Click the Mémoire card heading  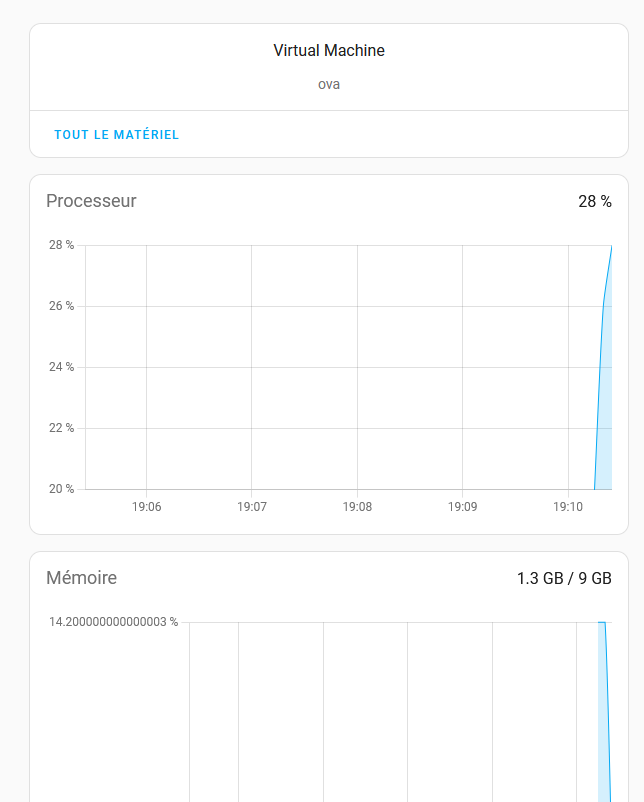(x=81, y=578)
